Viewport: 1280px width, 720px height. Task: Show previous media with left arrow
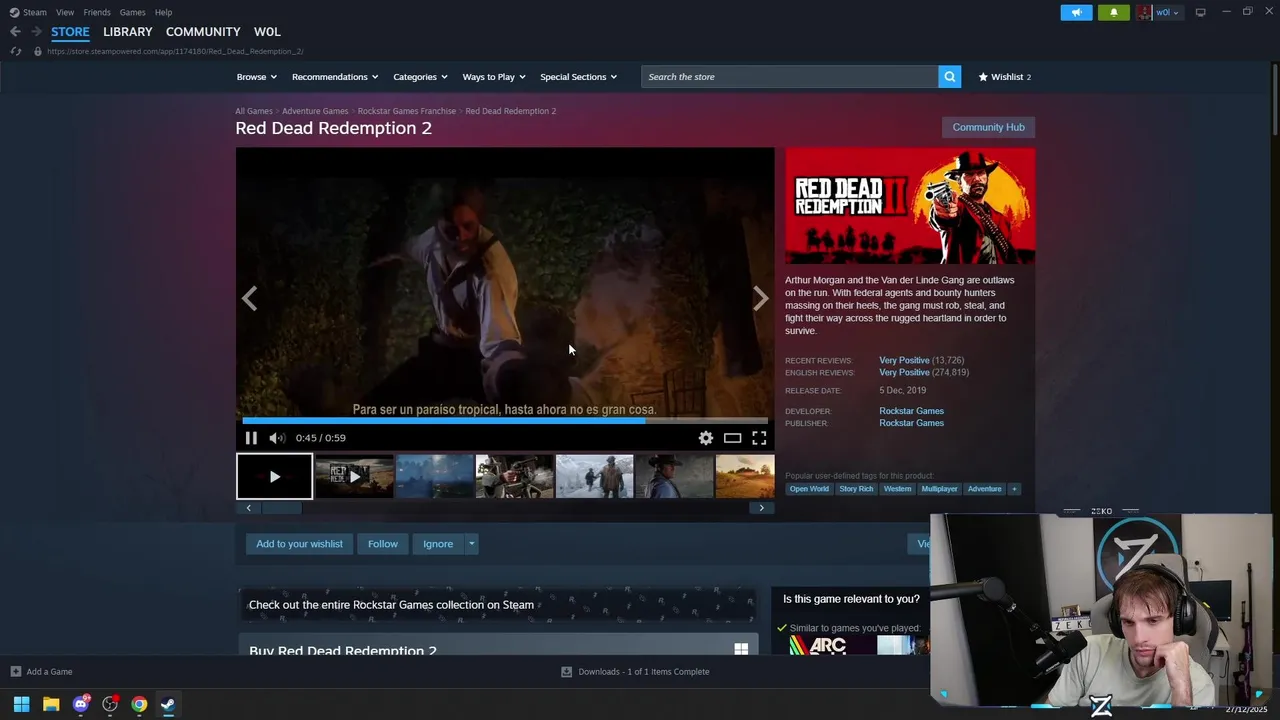249,298
